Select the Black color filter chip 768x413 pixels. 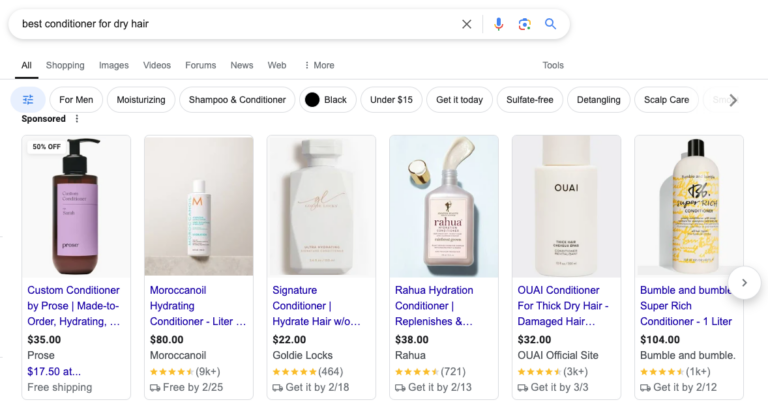328,100
